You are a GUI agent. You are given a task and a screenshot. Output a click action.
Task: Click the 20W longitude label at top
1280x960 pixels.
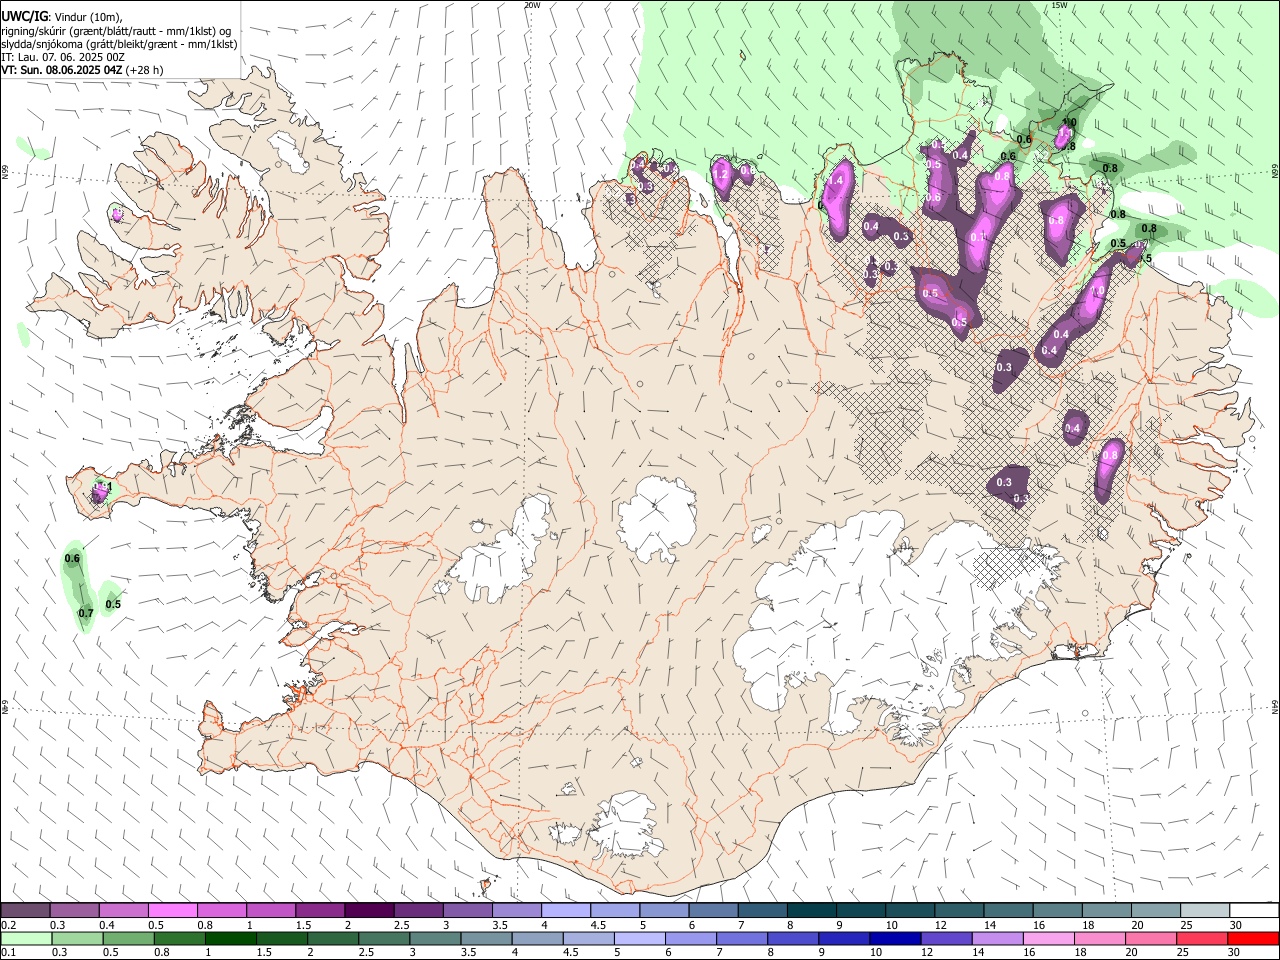point(532,5)
